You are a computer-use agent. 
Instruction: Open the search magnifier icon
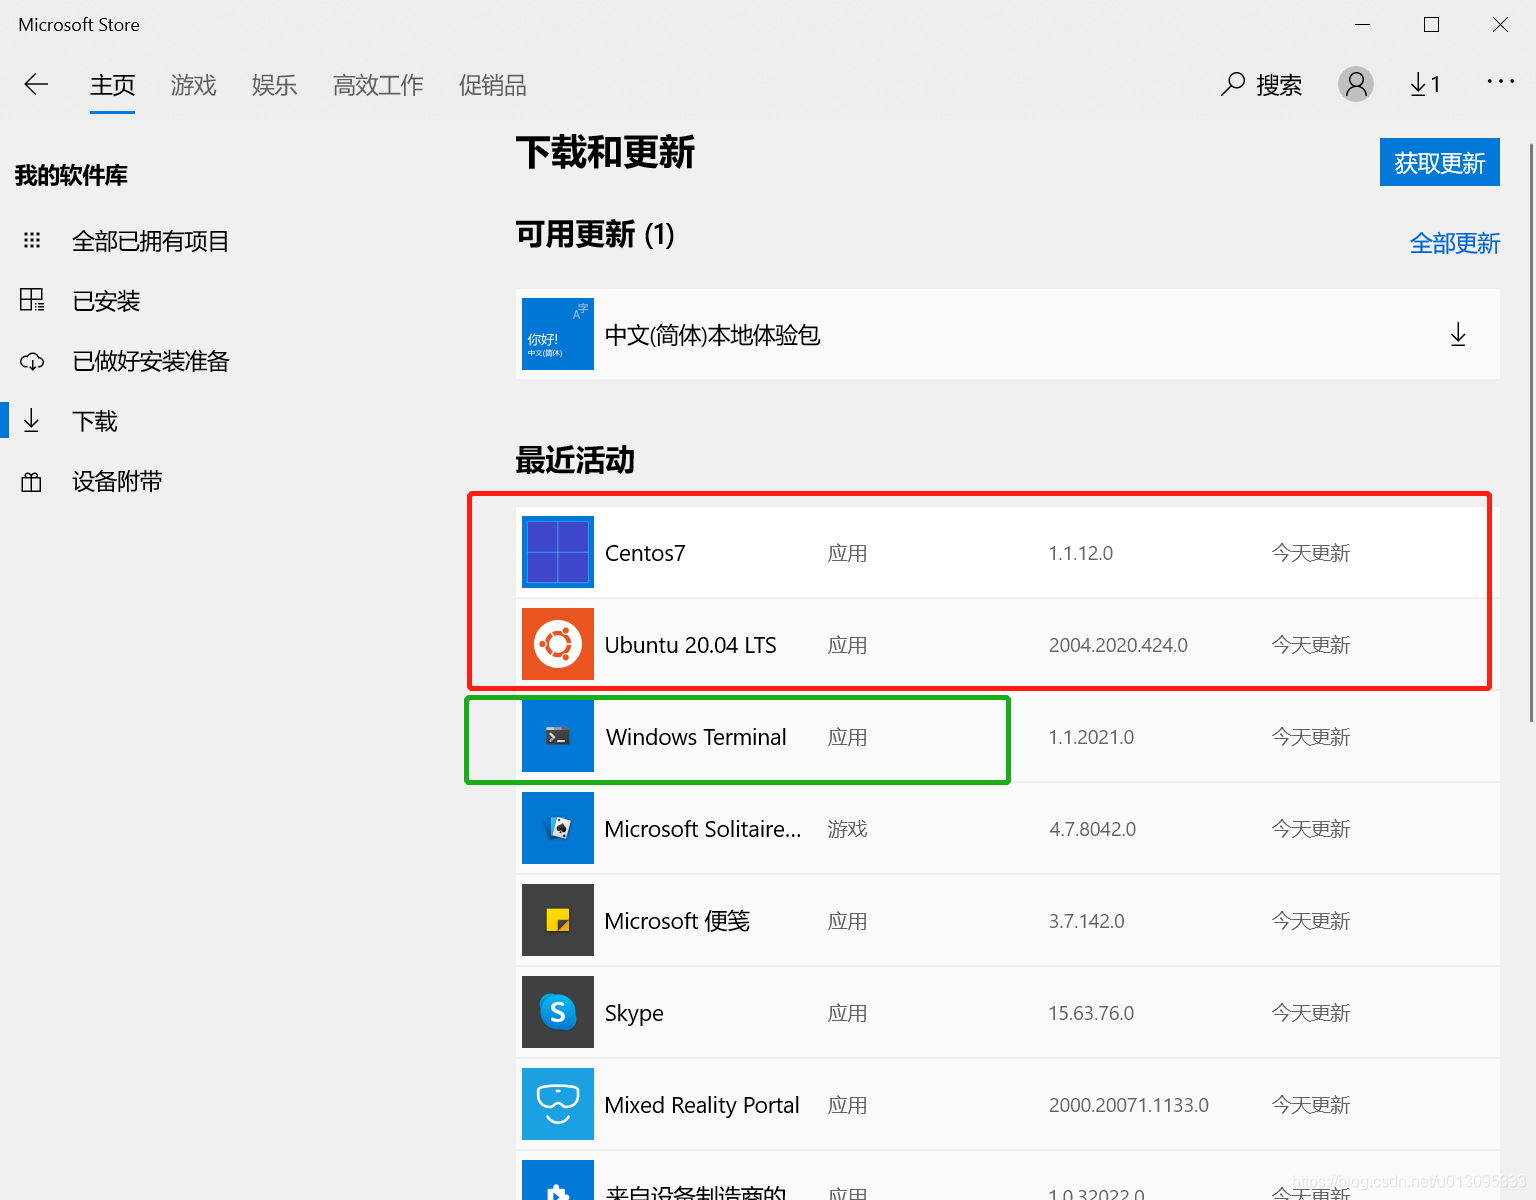(x=1233, y=84)
